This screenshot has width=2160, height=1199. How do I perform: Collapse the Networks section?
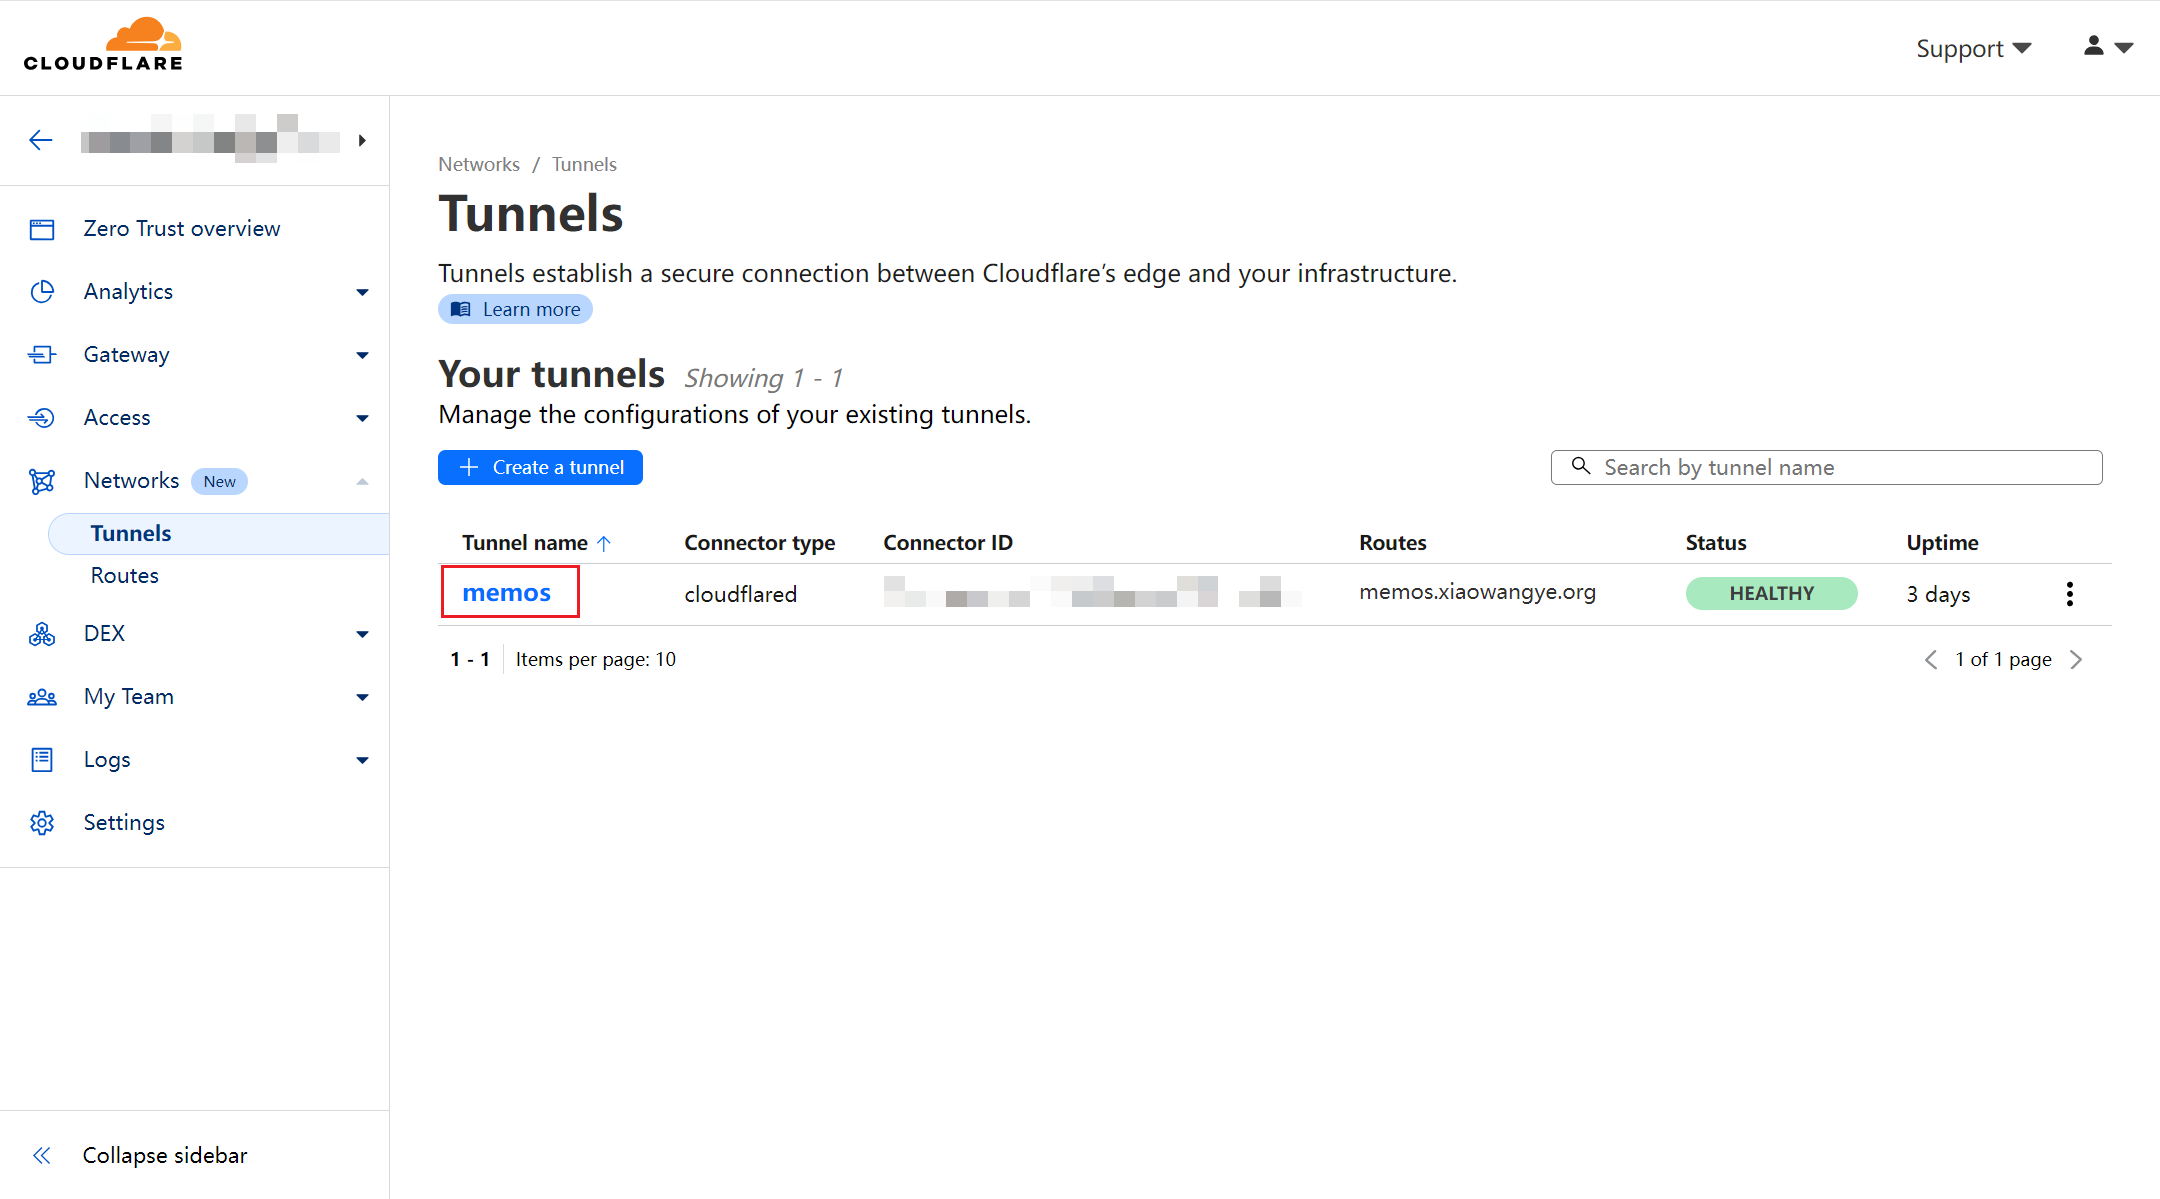[x=362, y=481]
